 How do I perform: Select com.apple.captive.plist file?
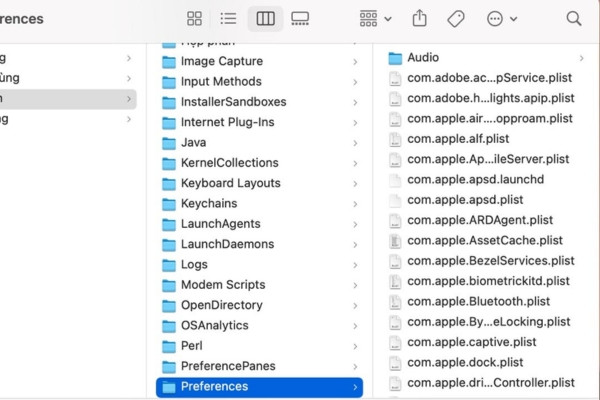point(486,342)
